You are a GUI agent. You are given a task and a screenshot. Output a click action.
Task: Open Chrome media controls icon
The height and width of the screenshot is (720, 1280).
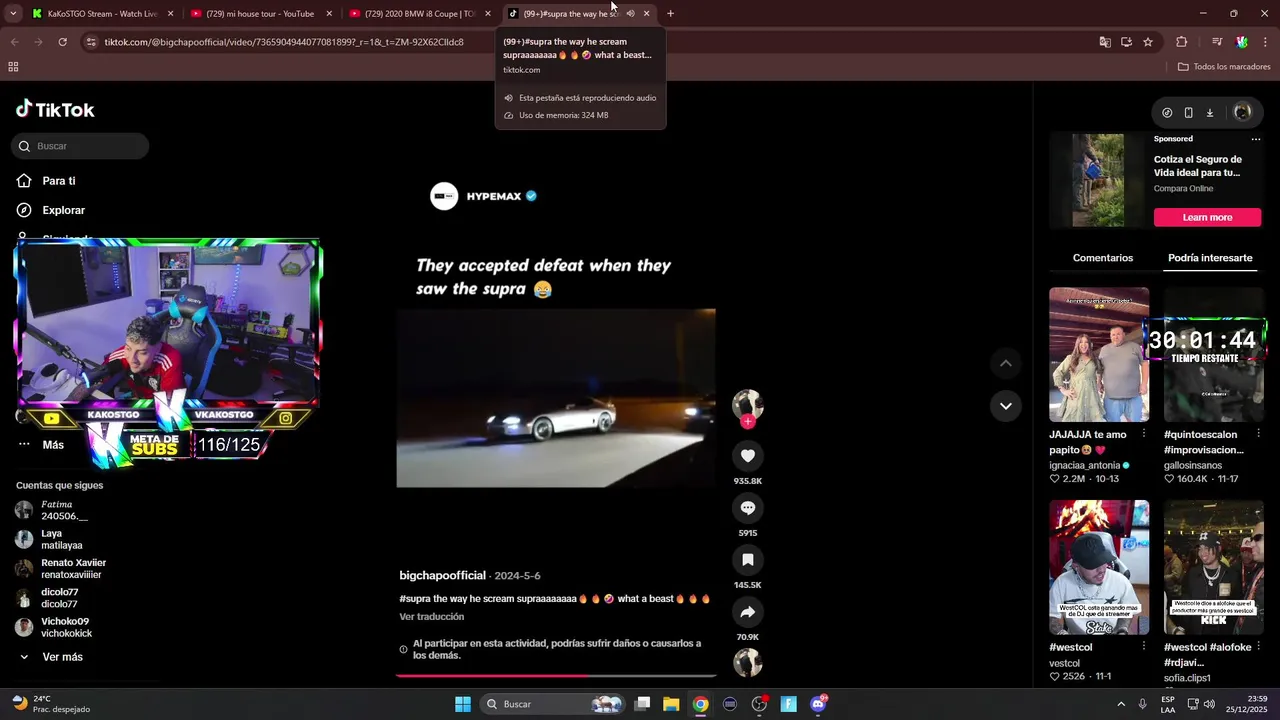[x=1217, y=42]
